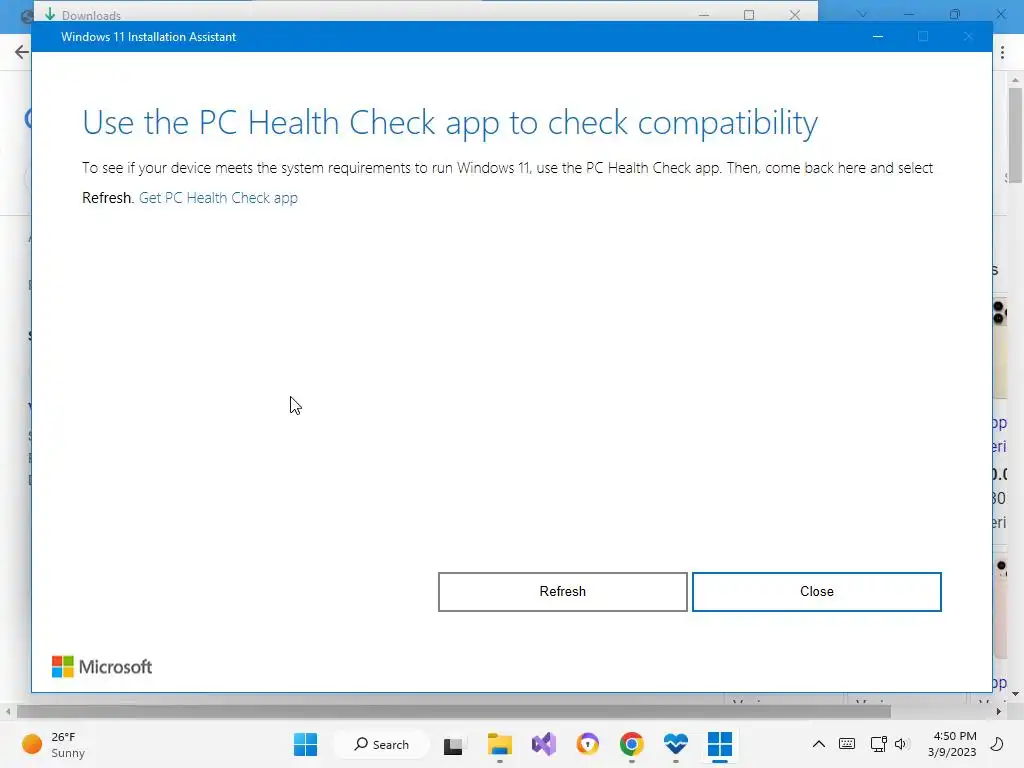Open the volume control tray icon
The image size is (1024, 768).
(902, 744)
